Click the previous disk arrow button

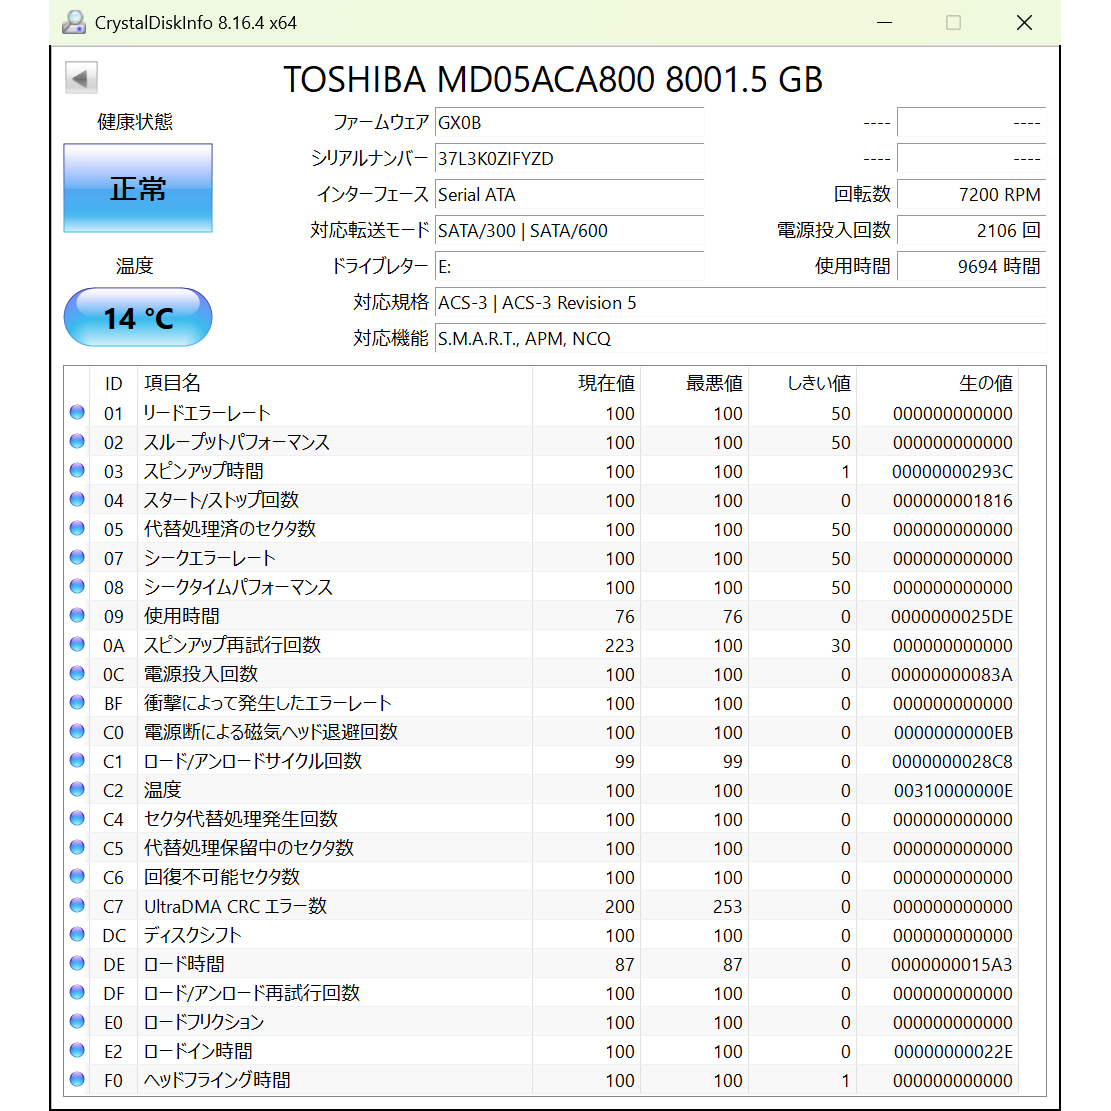[x=81, y=78]
